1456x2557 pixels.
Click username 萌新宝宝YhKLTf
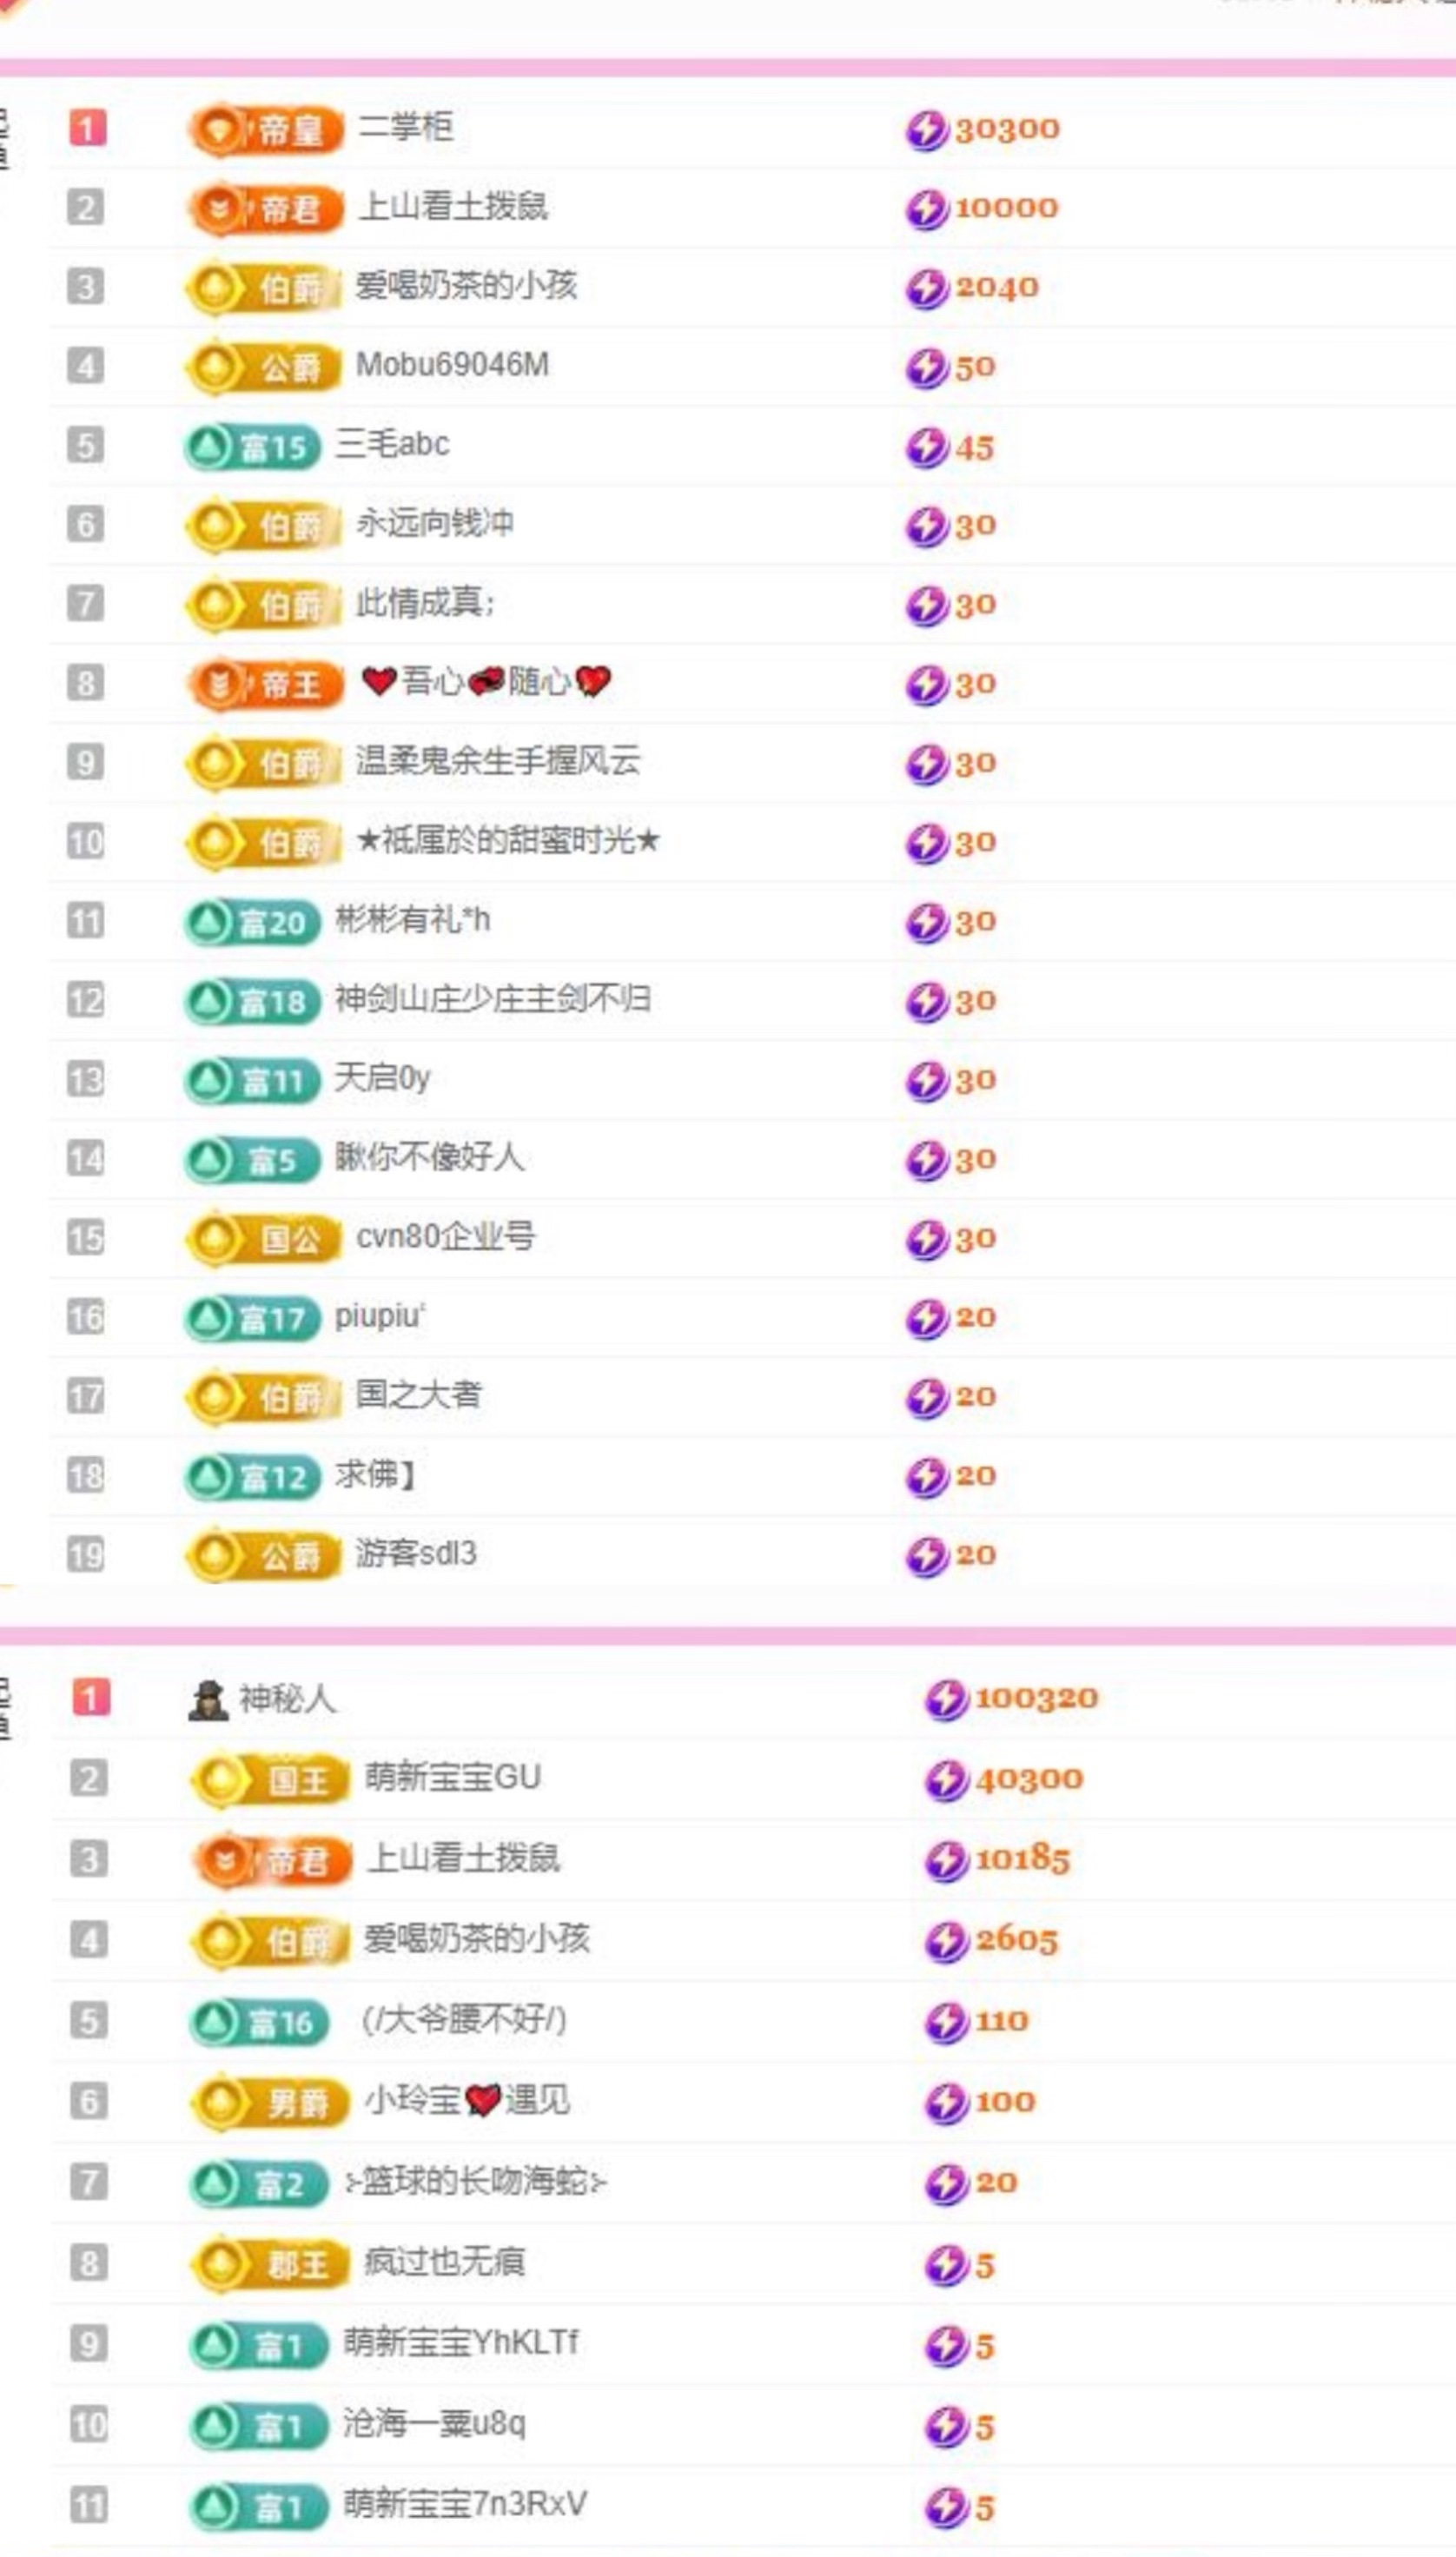pyautogui.click(x=461, y=2343)
